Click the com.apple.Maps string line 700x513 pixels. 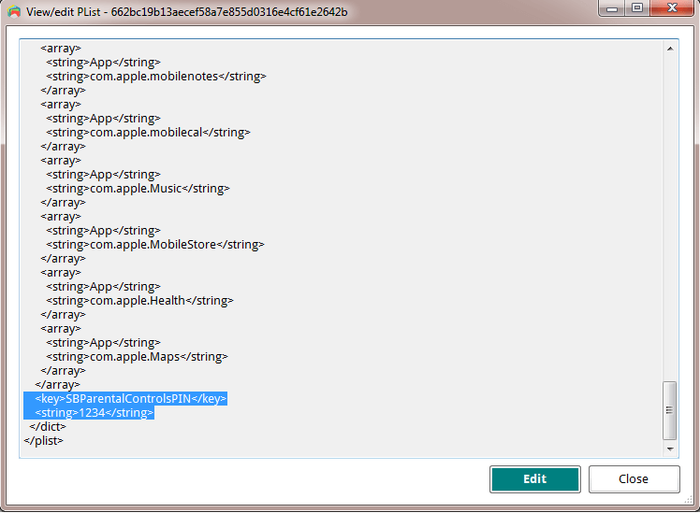pos(137,357)
